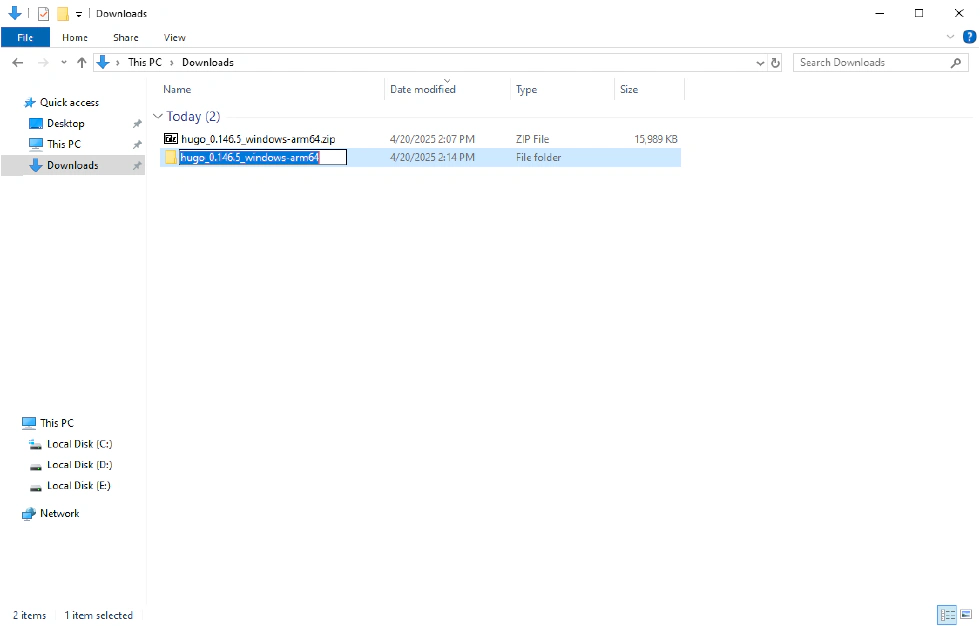The image size is (980, 626).
Task: Select Local Disk (C:) in sidebar
Action: point(79,444)
